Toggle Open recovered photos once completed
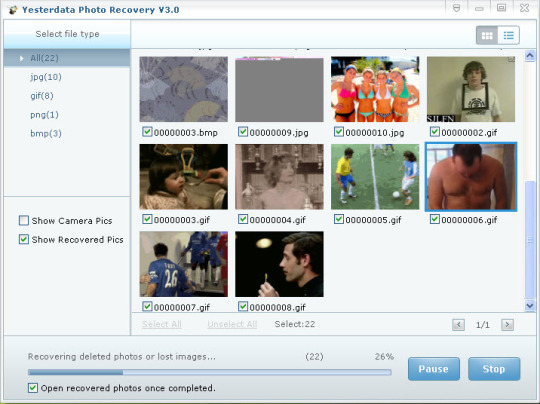This screenshot has height=404, width=540. (x=33, y=388)
